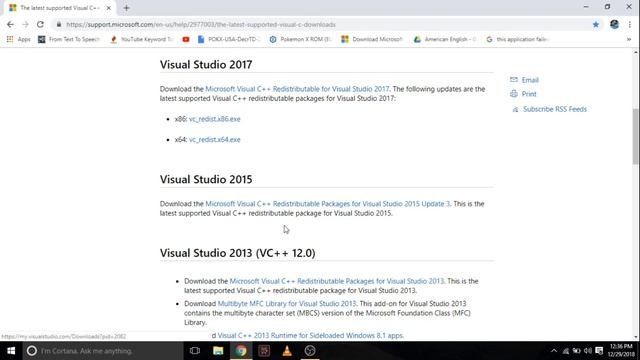Viewport: 640px width, 360px height.
Task: Close the Visual C++ downloads tab
Action: (x=109, y=8)
